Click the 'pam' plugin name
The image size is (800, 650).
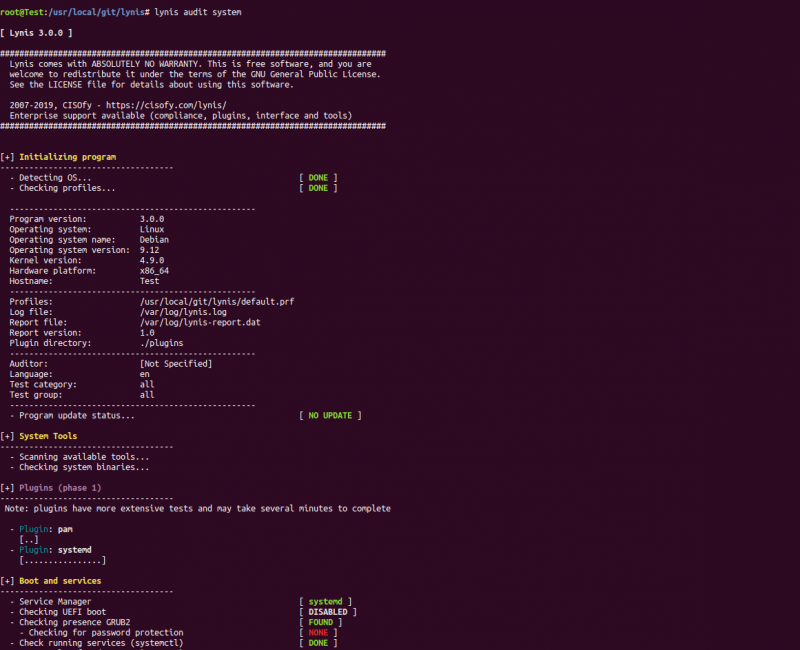(x=66, y=529)
